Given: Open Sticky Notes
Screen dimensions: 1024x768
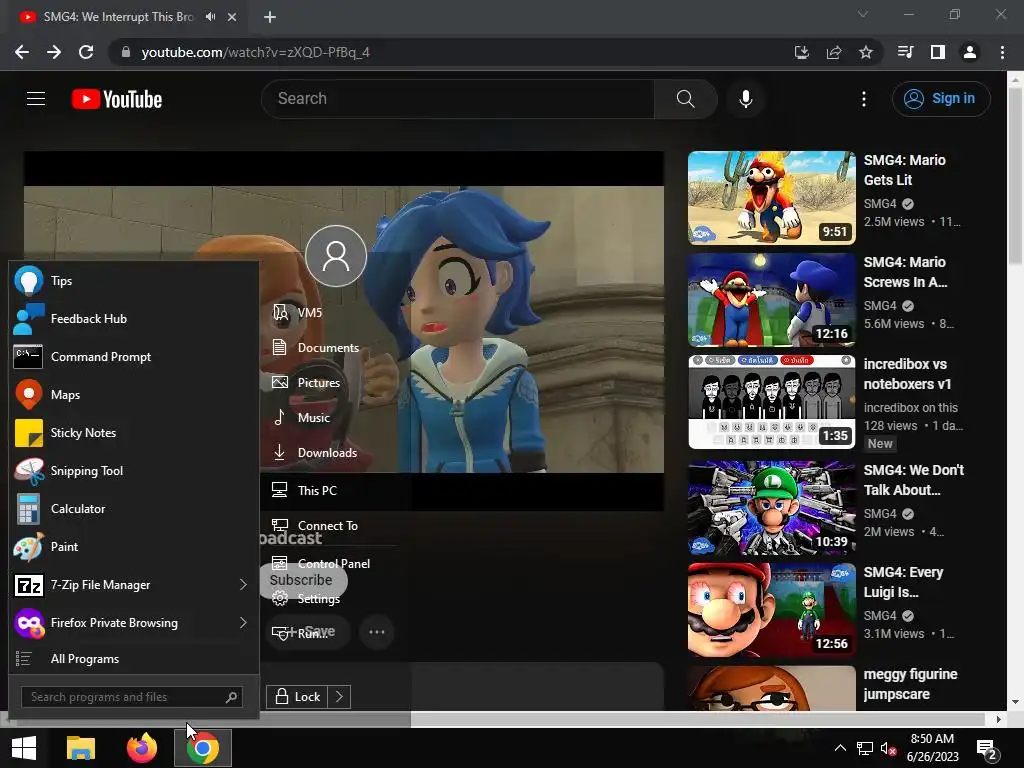Looking at the screenshot, I should [x=134, y=432].
